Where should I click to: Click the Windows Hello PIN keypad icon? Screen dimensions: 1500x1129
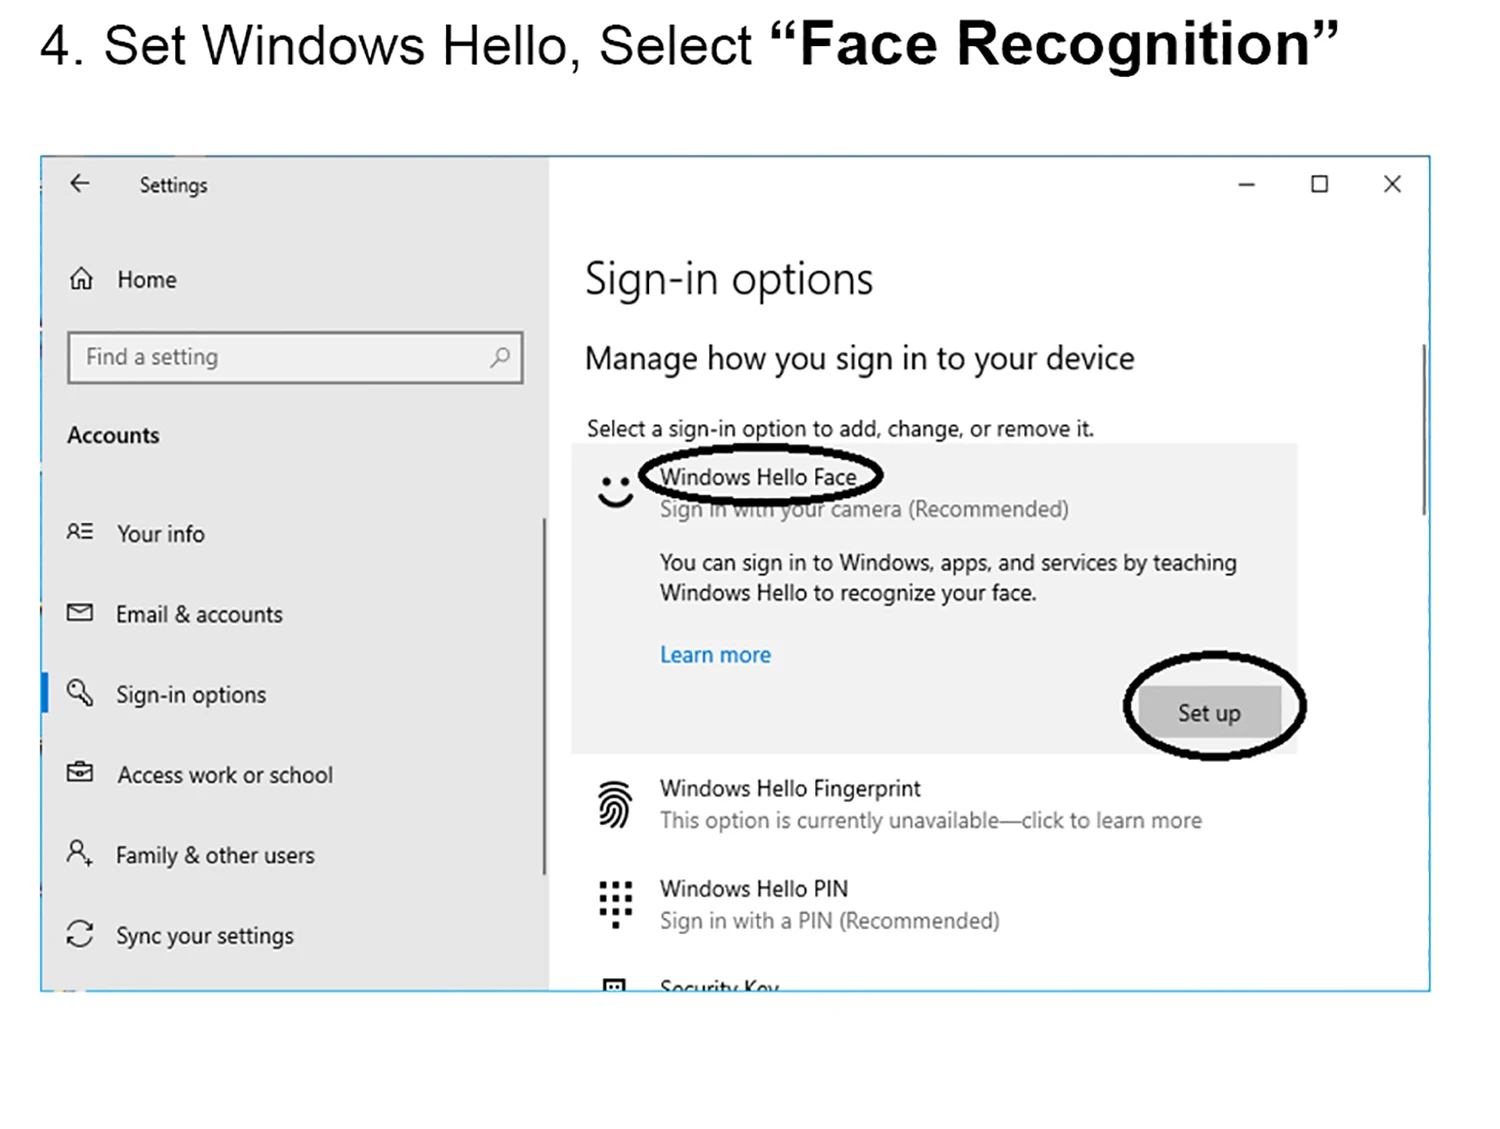click(614, 902)
